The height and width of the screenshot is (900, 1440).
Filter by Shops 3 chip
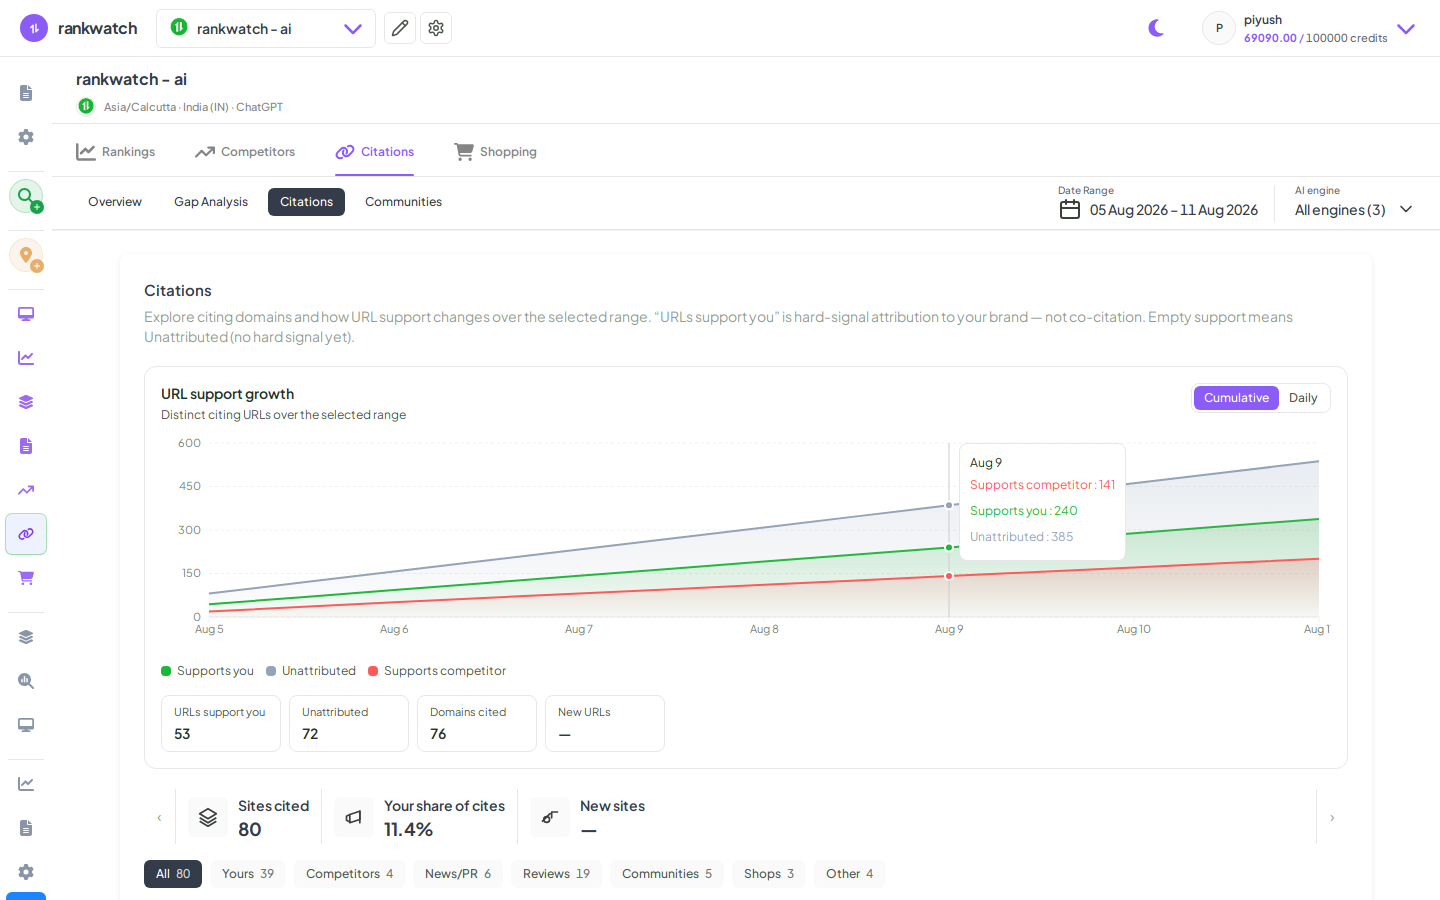[769, 874]
